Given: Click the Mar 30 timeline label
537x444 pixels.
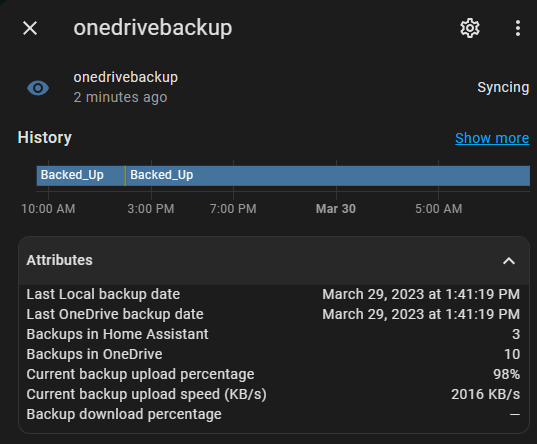Looking at the screenshot, I should (x=336, y=209).
